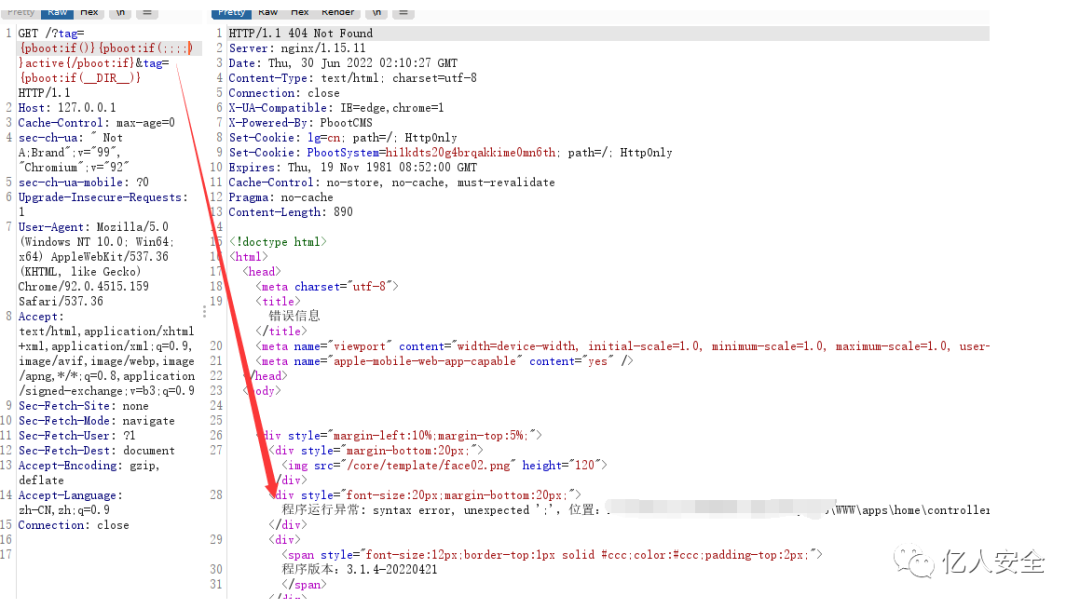
Task: Open the response pane options menu icon
Action: point(404,12)
